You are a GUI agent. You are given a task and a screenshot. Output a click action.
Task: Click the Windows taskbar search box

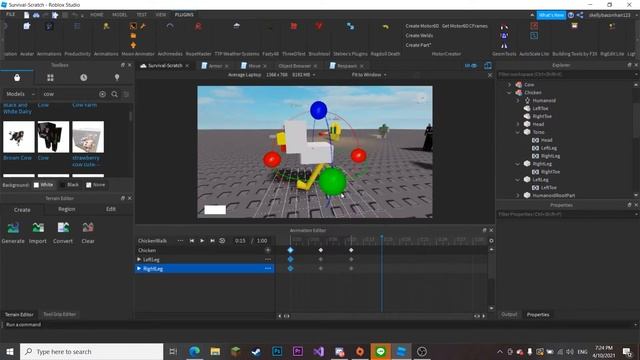click(x=91, y=351)
